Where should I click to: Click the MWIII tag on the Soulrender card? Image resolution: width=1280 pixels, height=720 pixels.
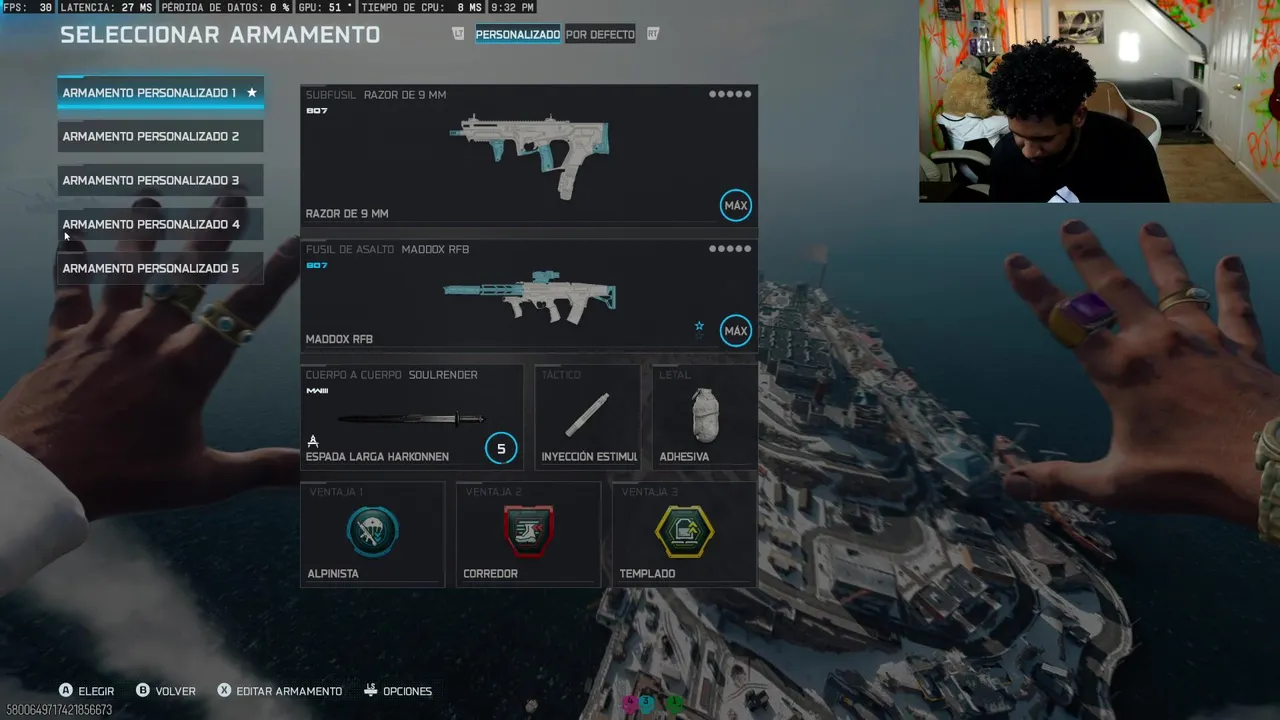(317, 391)
